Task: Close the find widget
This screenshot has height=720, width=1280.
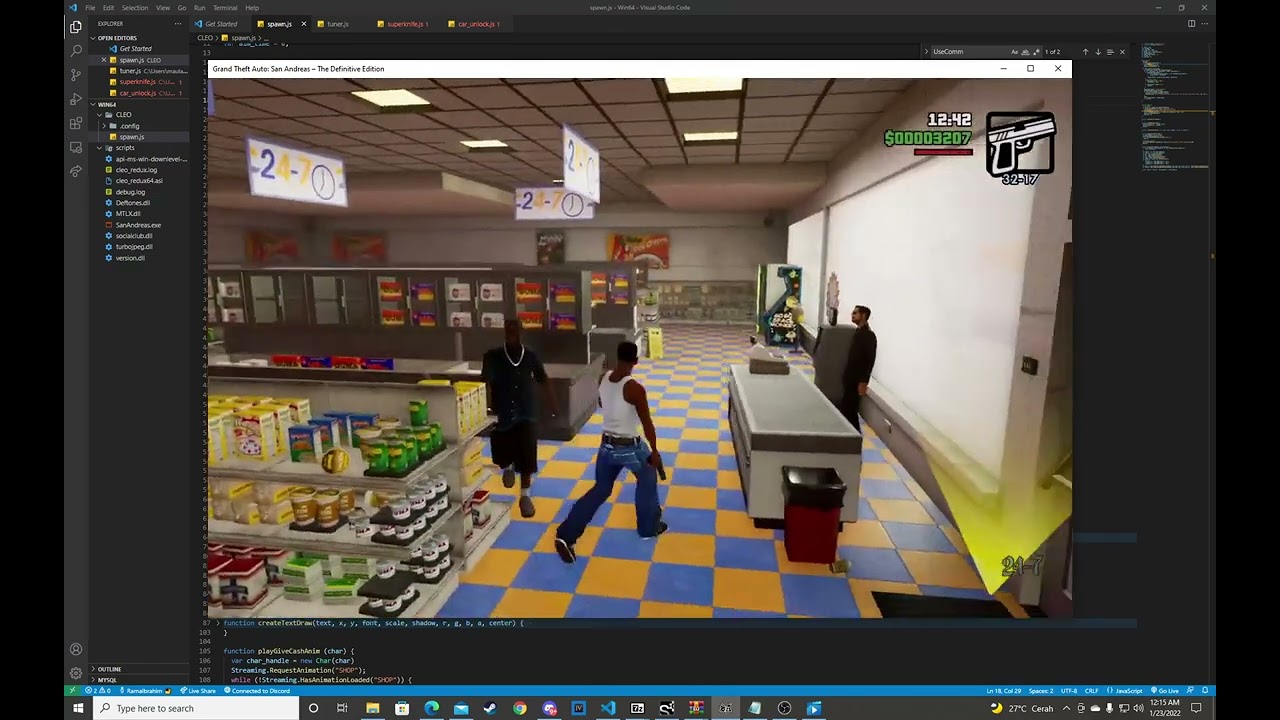Action: pos(1122,52)
